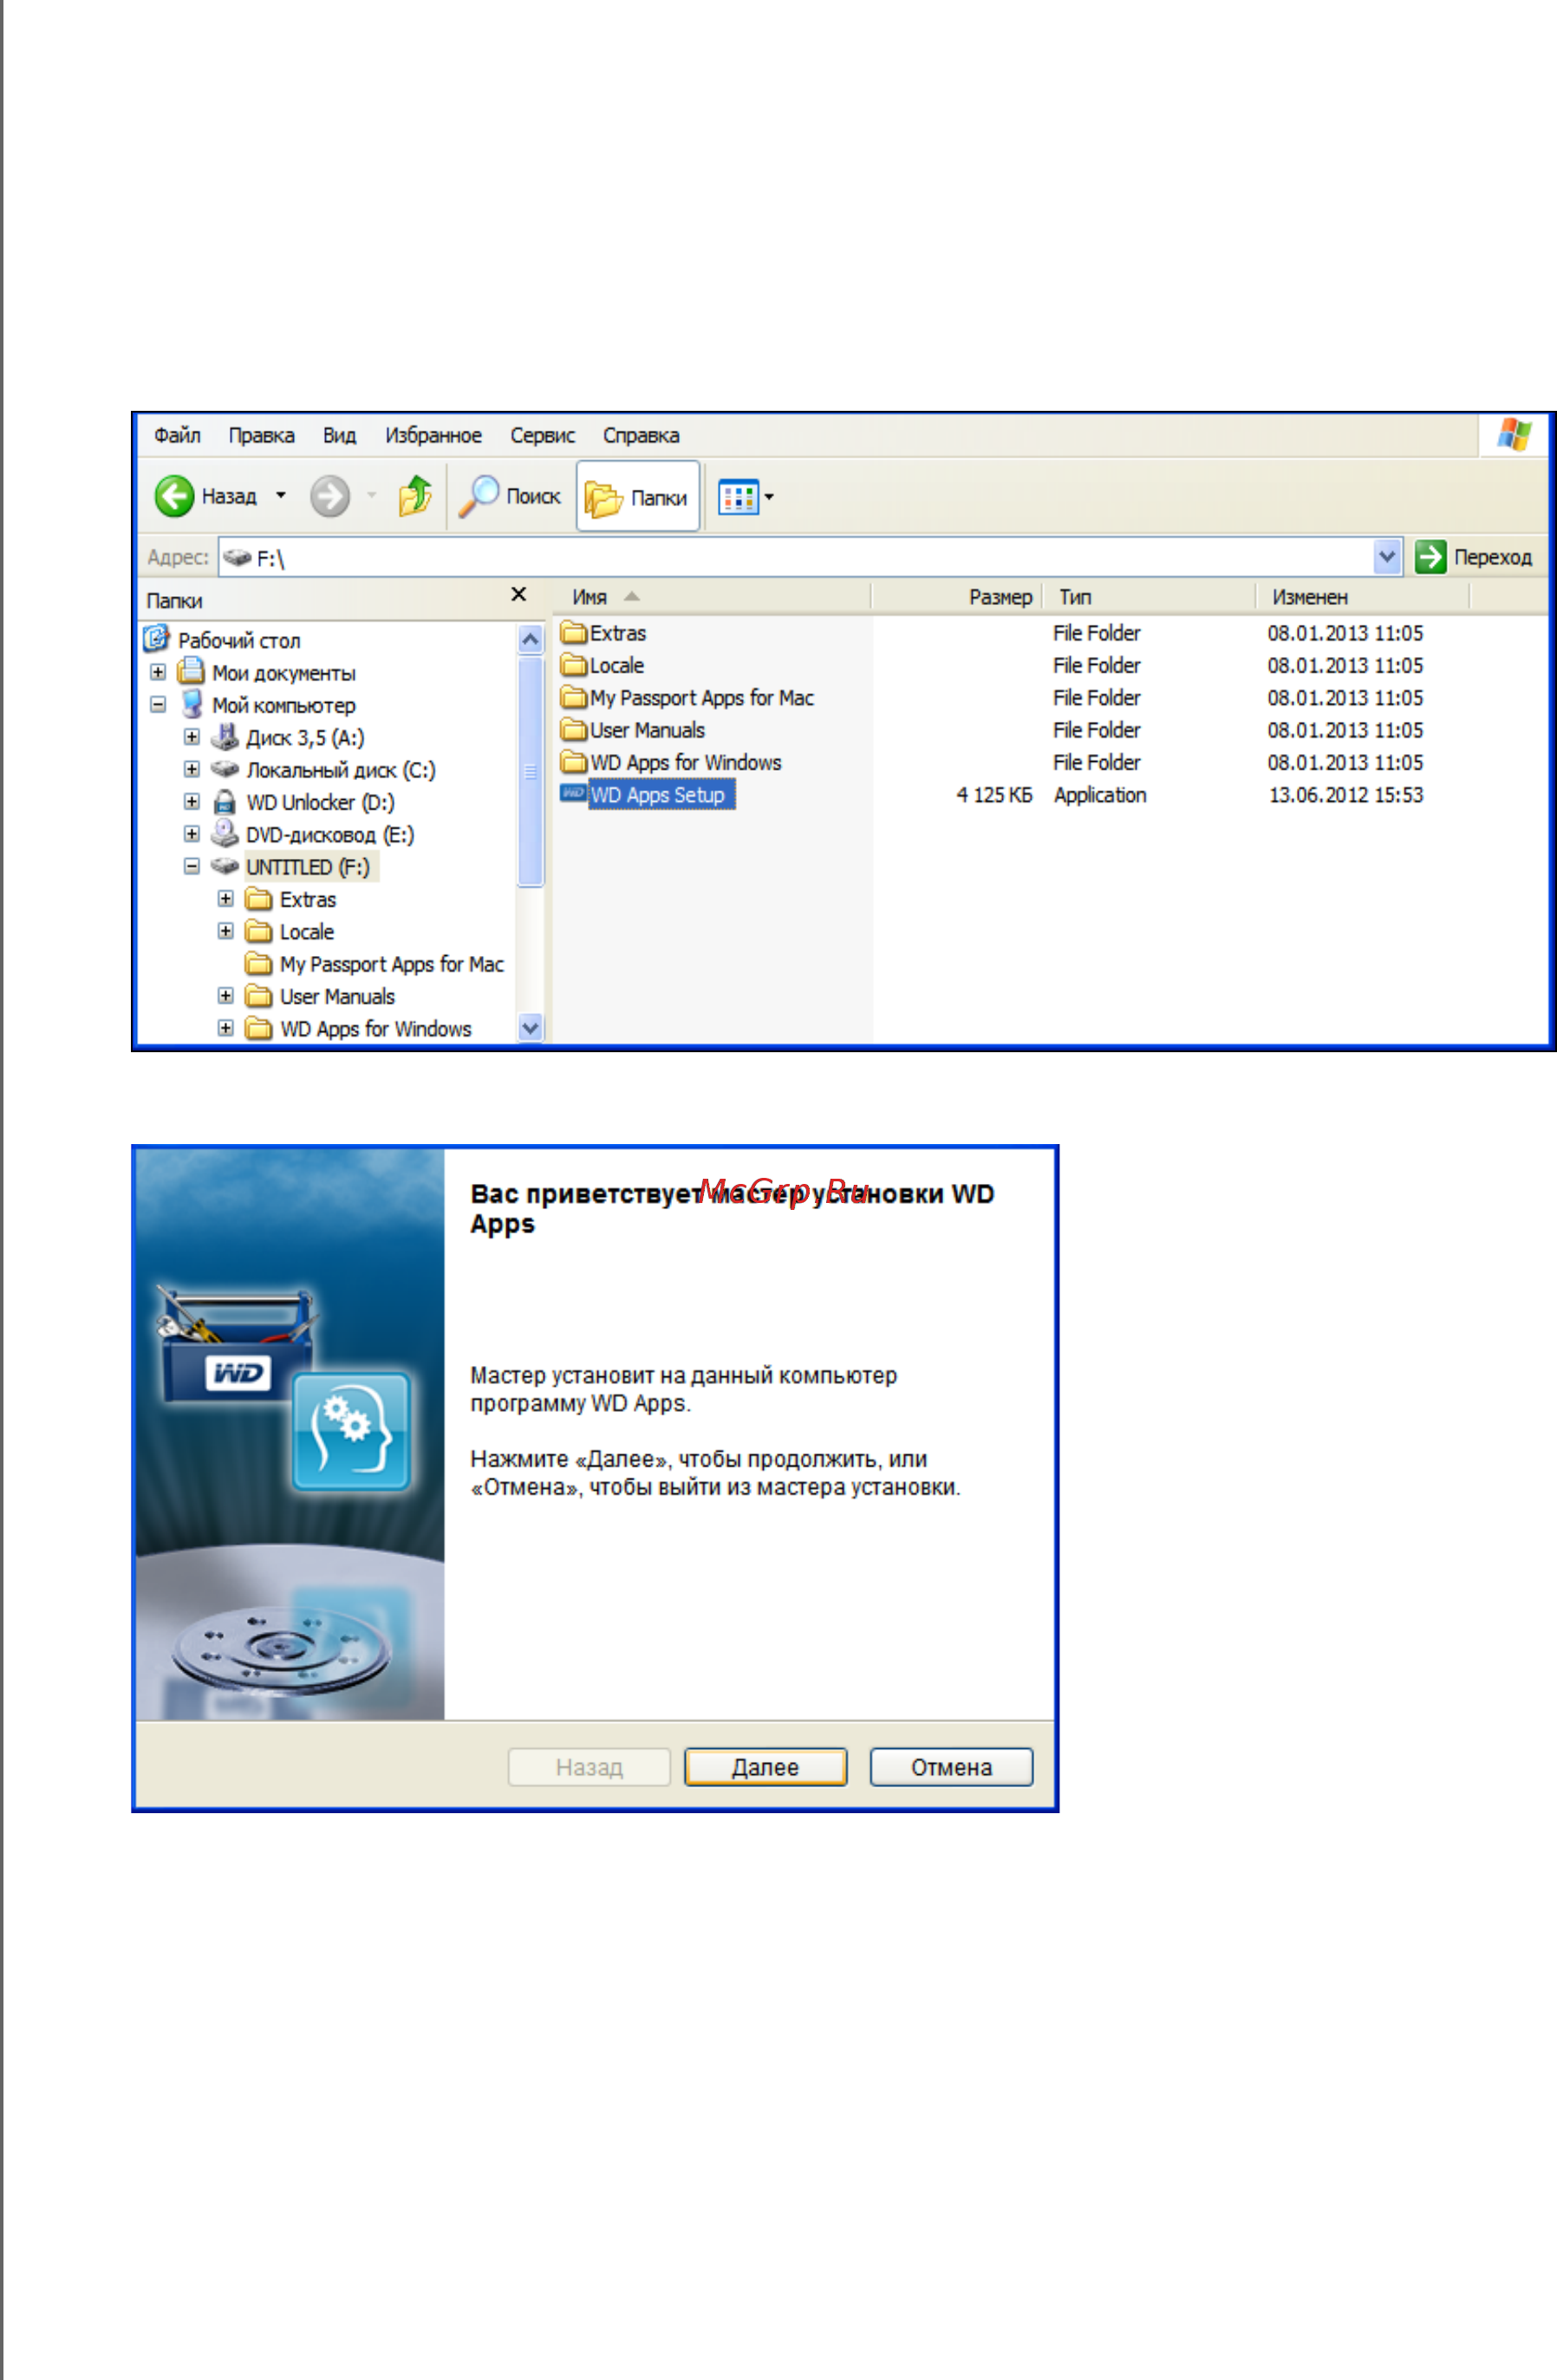Image resolution: width=1557 pixels, height=2380 pixels.
Task: Select the floppy Диск 3,5 (A:) icon
Action: 225,737
